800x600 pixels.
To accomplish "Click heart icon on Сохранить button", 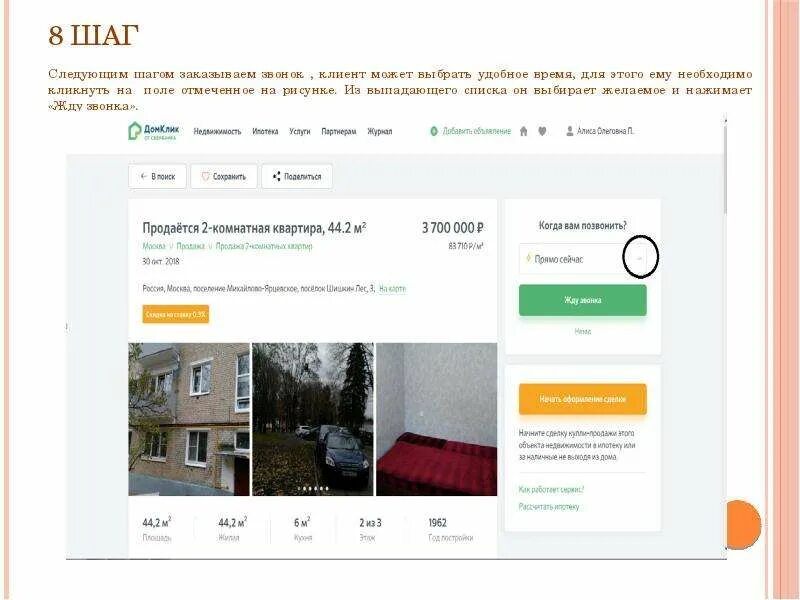I will point(206,177).
